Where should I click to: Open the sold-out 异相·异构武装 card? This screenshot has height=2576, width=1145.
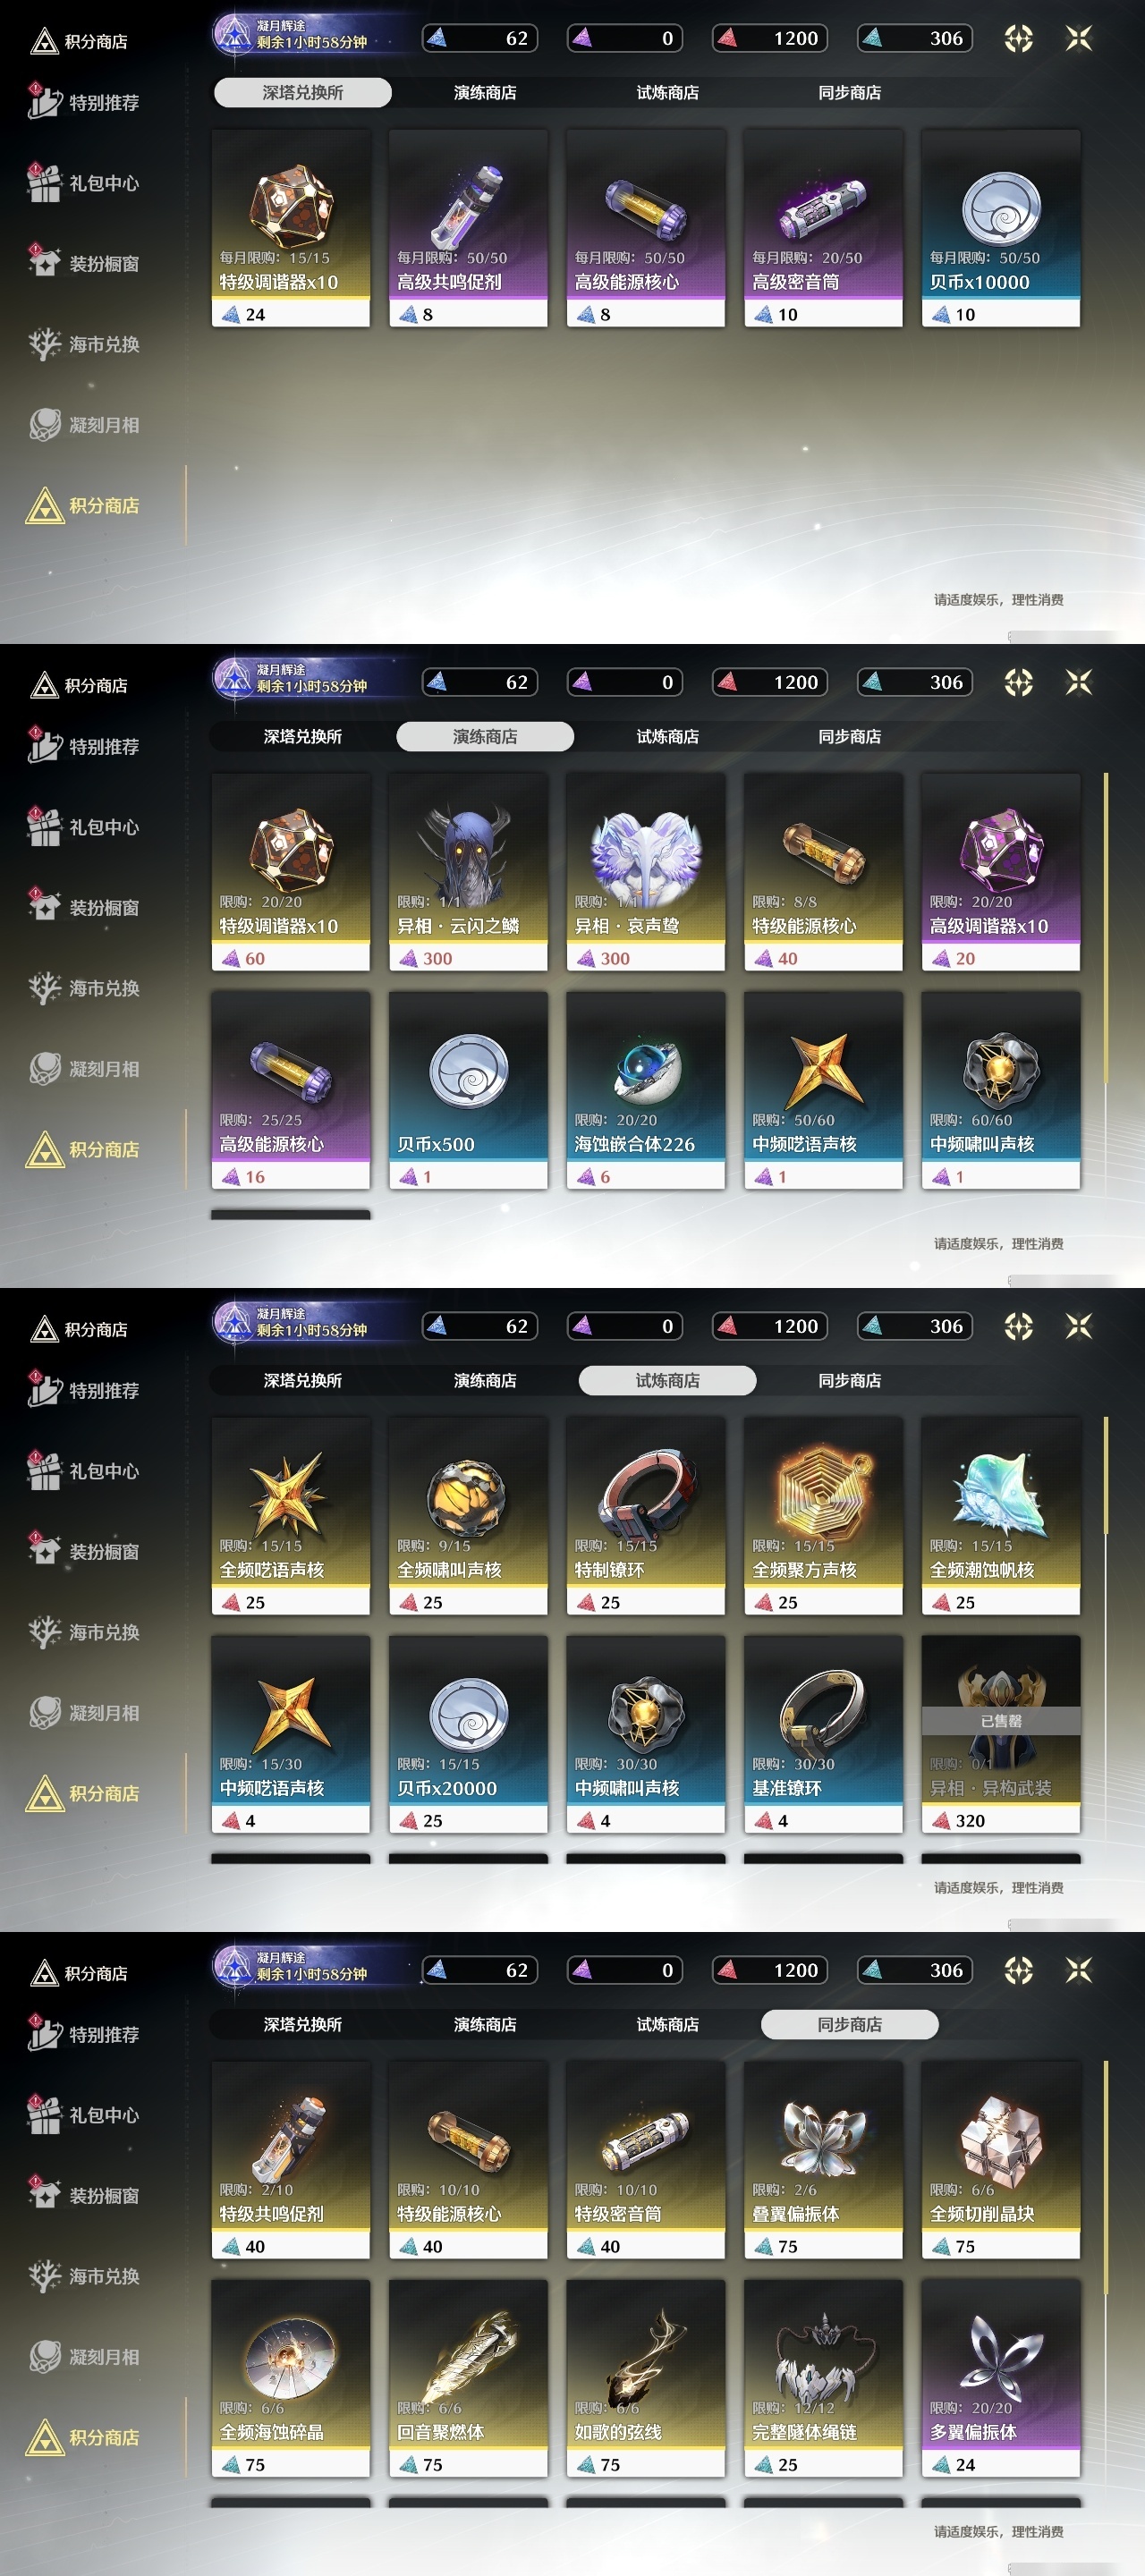pos(1000,1734)
